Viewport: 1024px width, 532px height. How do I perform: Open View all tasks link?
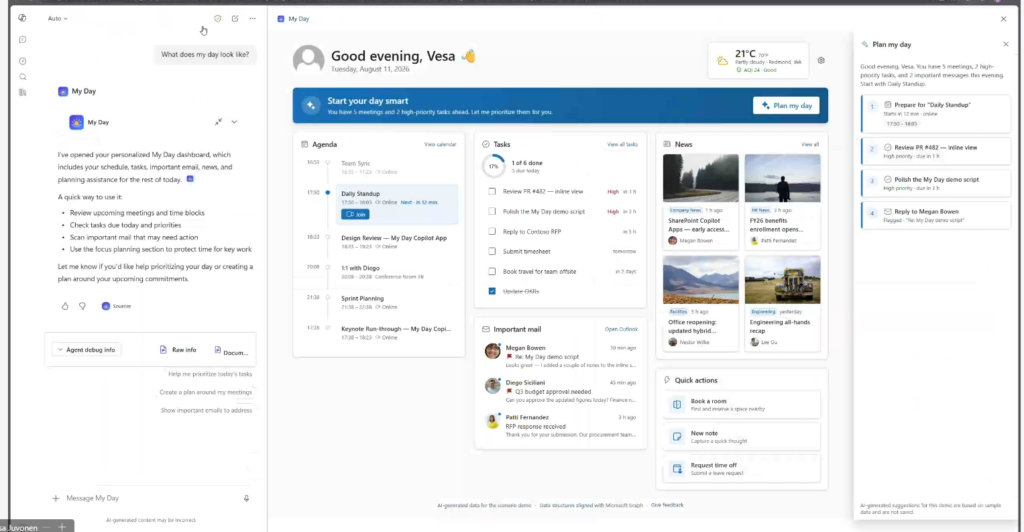pos(622,144)
